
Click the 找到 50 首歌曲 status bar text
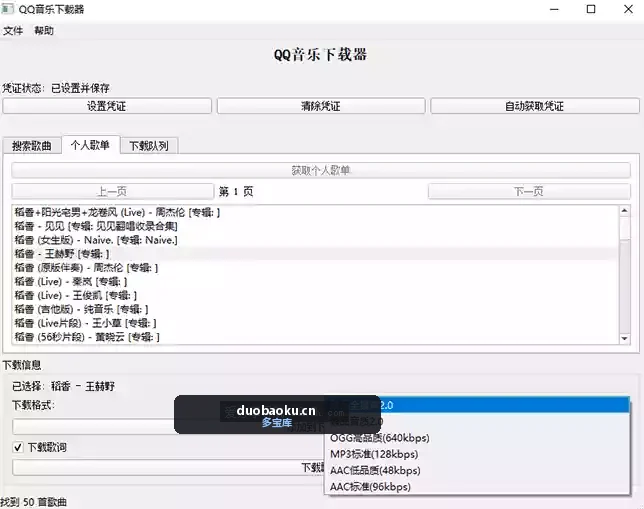pyautogui.click(x=33, y=502)
